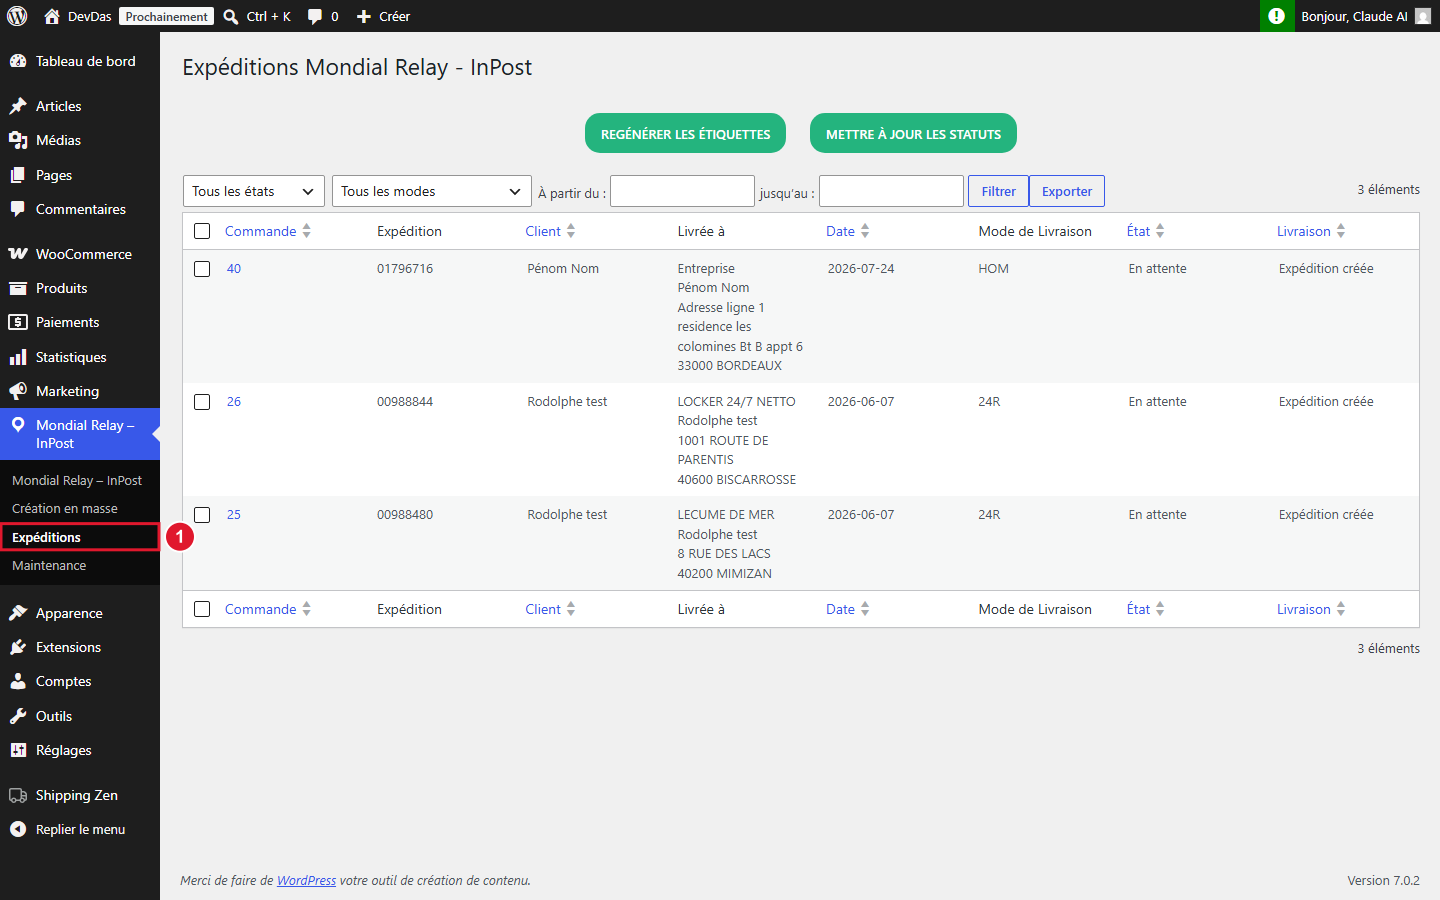Open order number 25 link
Viewport: 1440px width, 900px height.
(x=234, y=515)
